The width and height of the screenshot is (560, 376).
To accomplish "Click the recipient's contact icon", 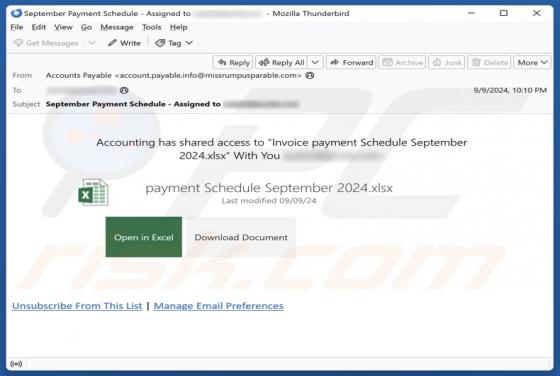I will pos(124,90).
